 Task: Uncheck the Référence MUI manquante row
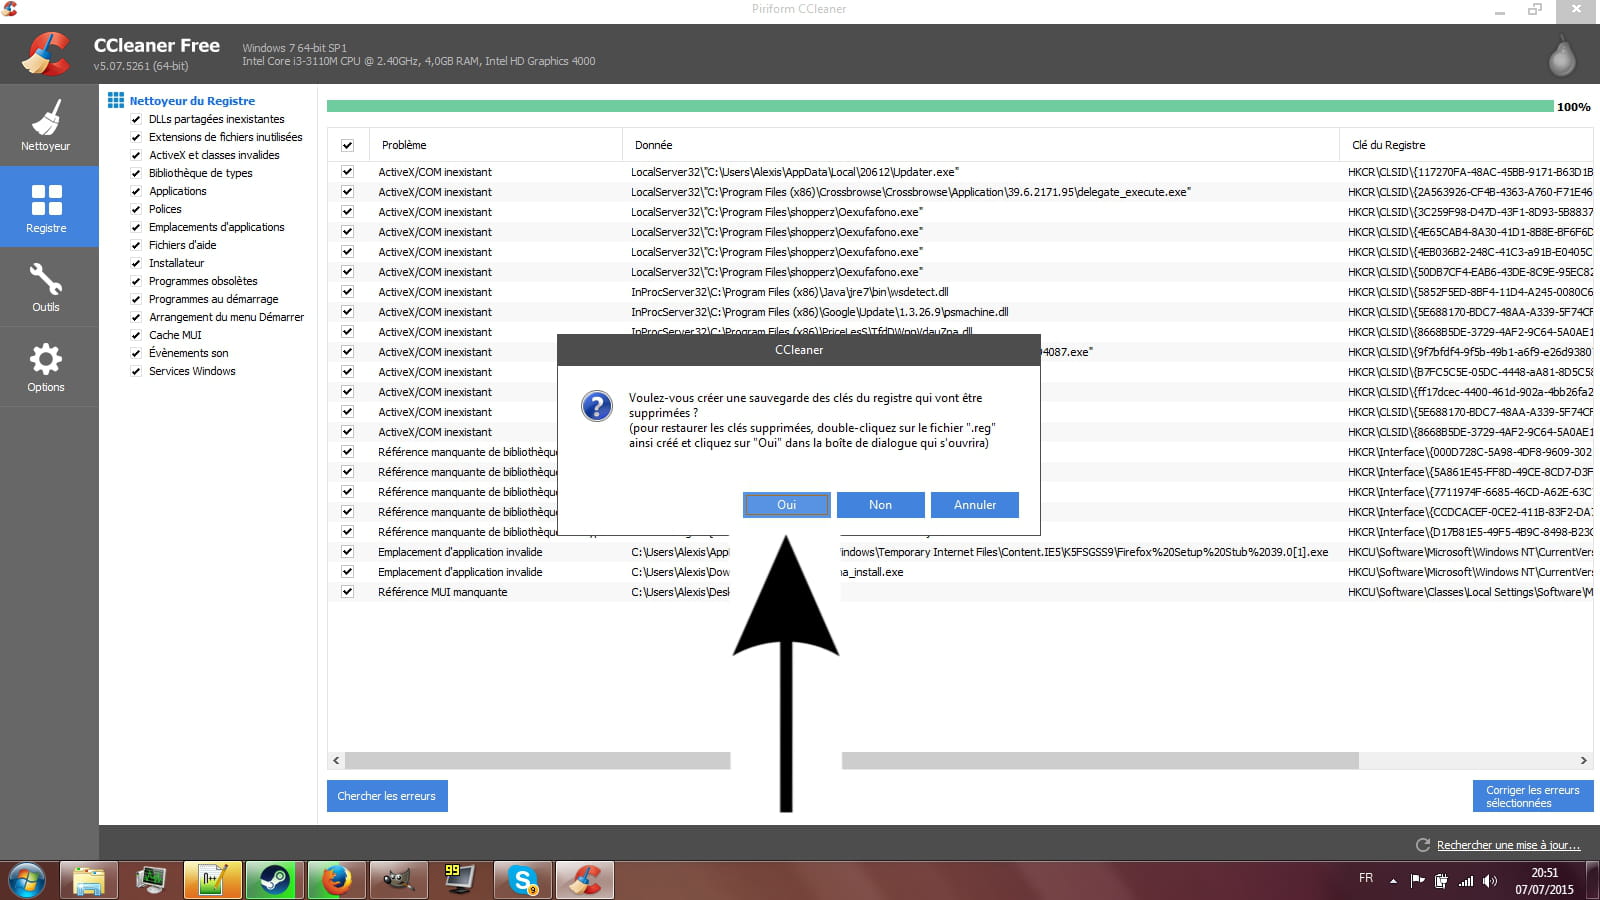pos(347,592)
